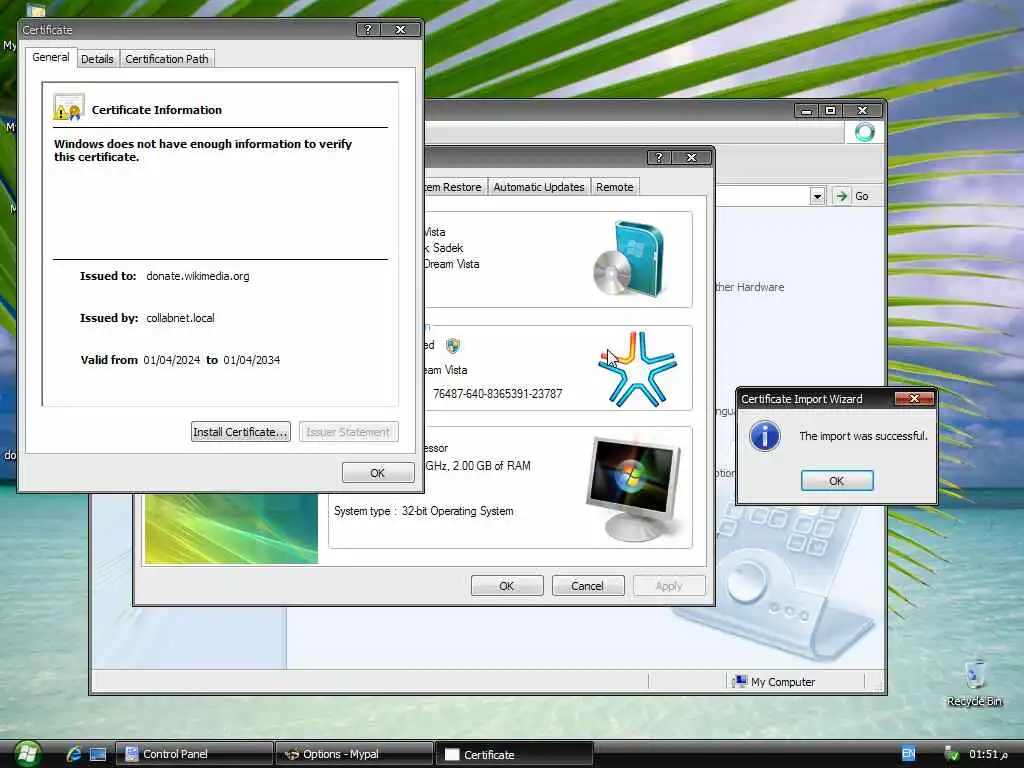Click the Show Desktop quick launch icon
This screenshot has width=1024, height=768.
[x=98, y=754]
